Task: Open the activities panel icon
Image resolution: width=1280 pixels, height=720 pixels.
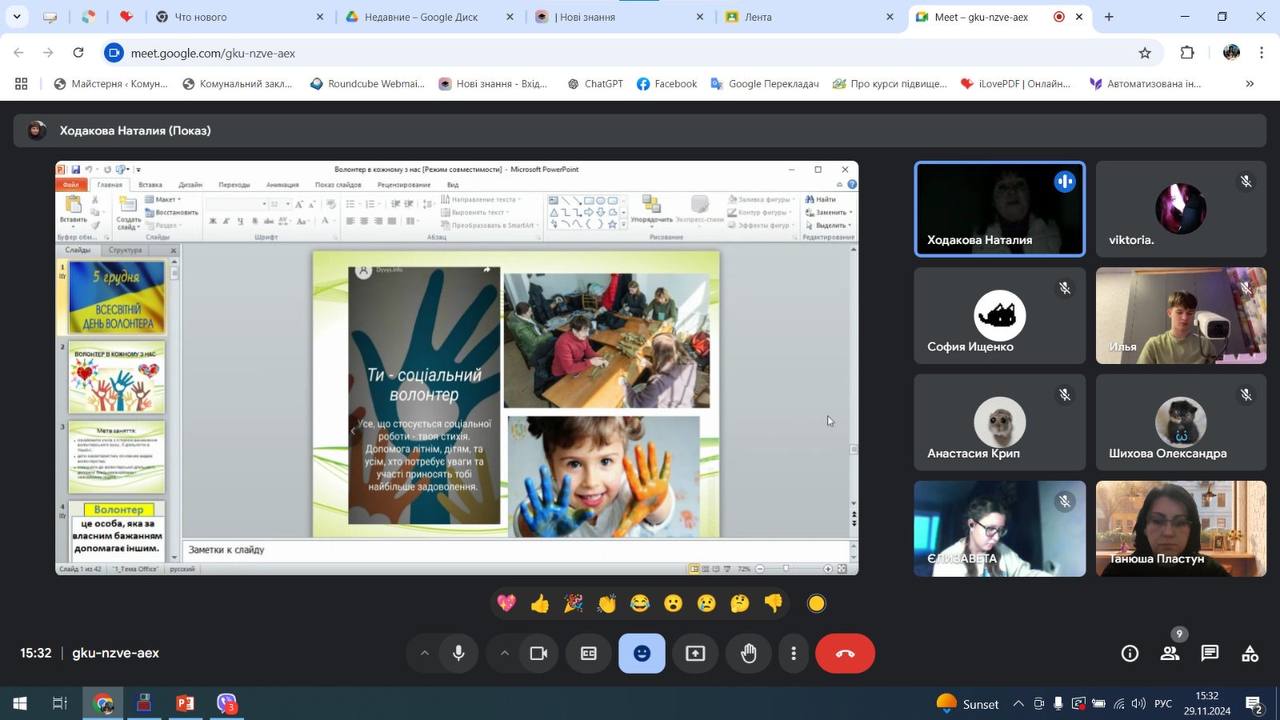Action: pos(1250,653)
